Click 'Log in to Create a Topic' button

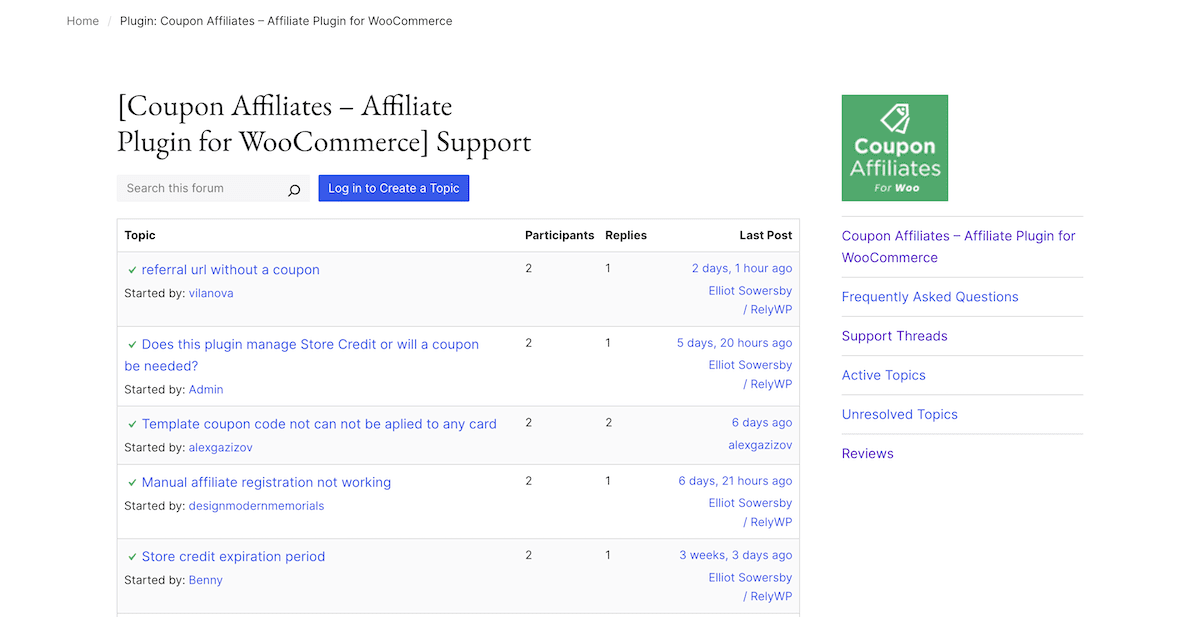[394, 188]
